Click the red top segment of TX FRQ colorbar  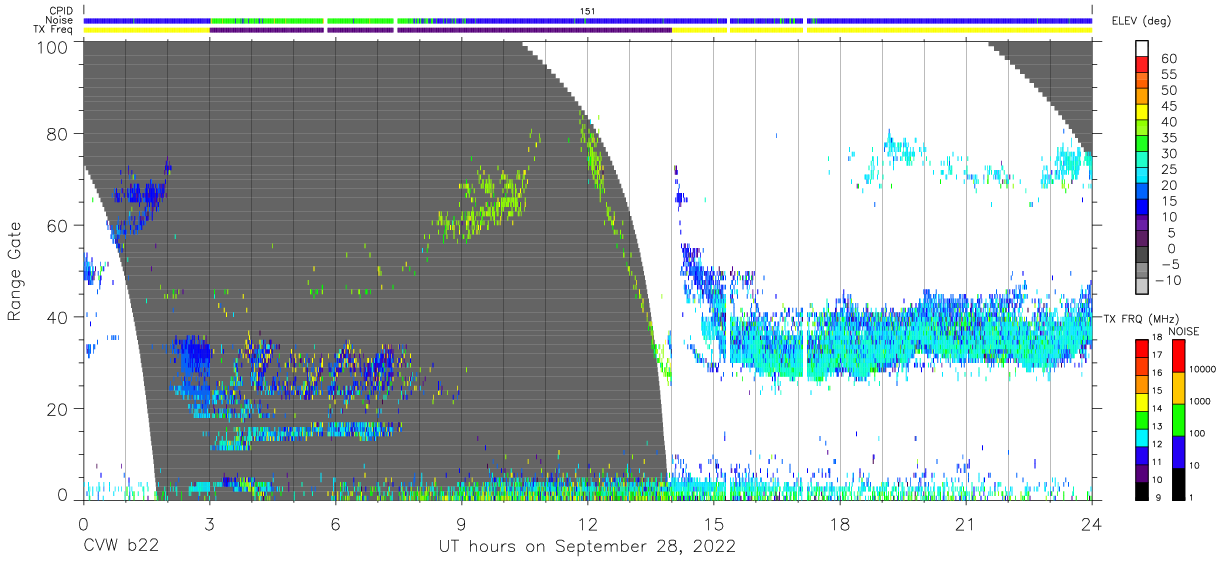point(1143,348)
